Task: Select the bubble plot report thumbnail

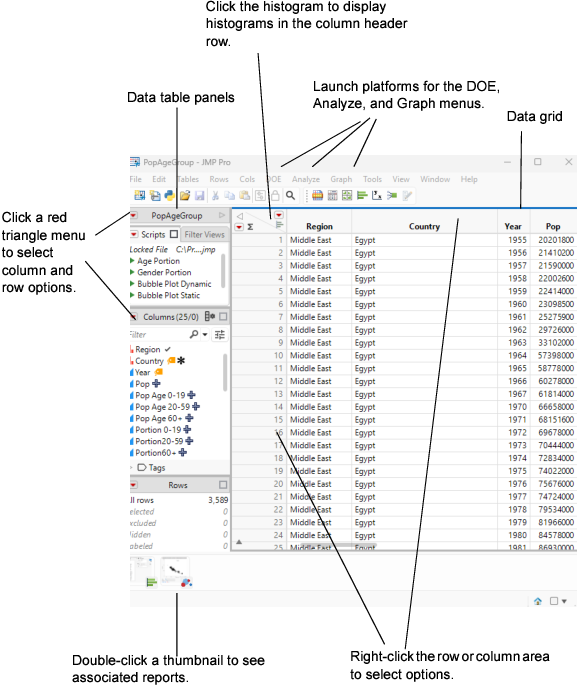Action: (x=175, y=572)
